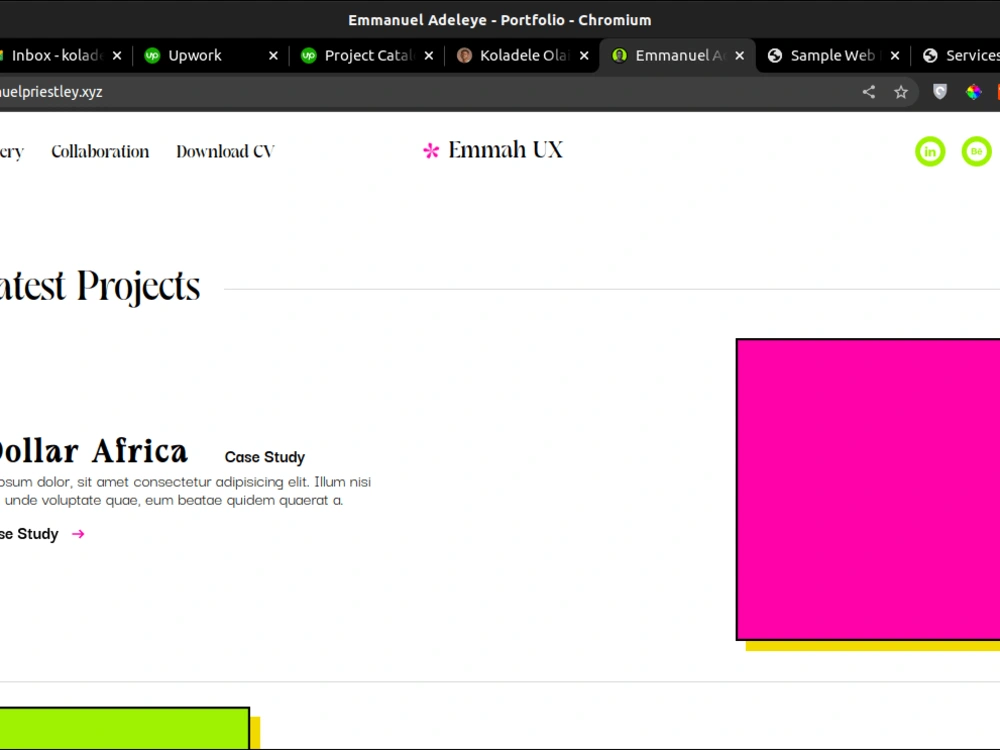Close the Inbox tab
The image size is (1000, 750).
(x=117, y=55)
